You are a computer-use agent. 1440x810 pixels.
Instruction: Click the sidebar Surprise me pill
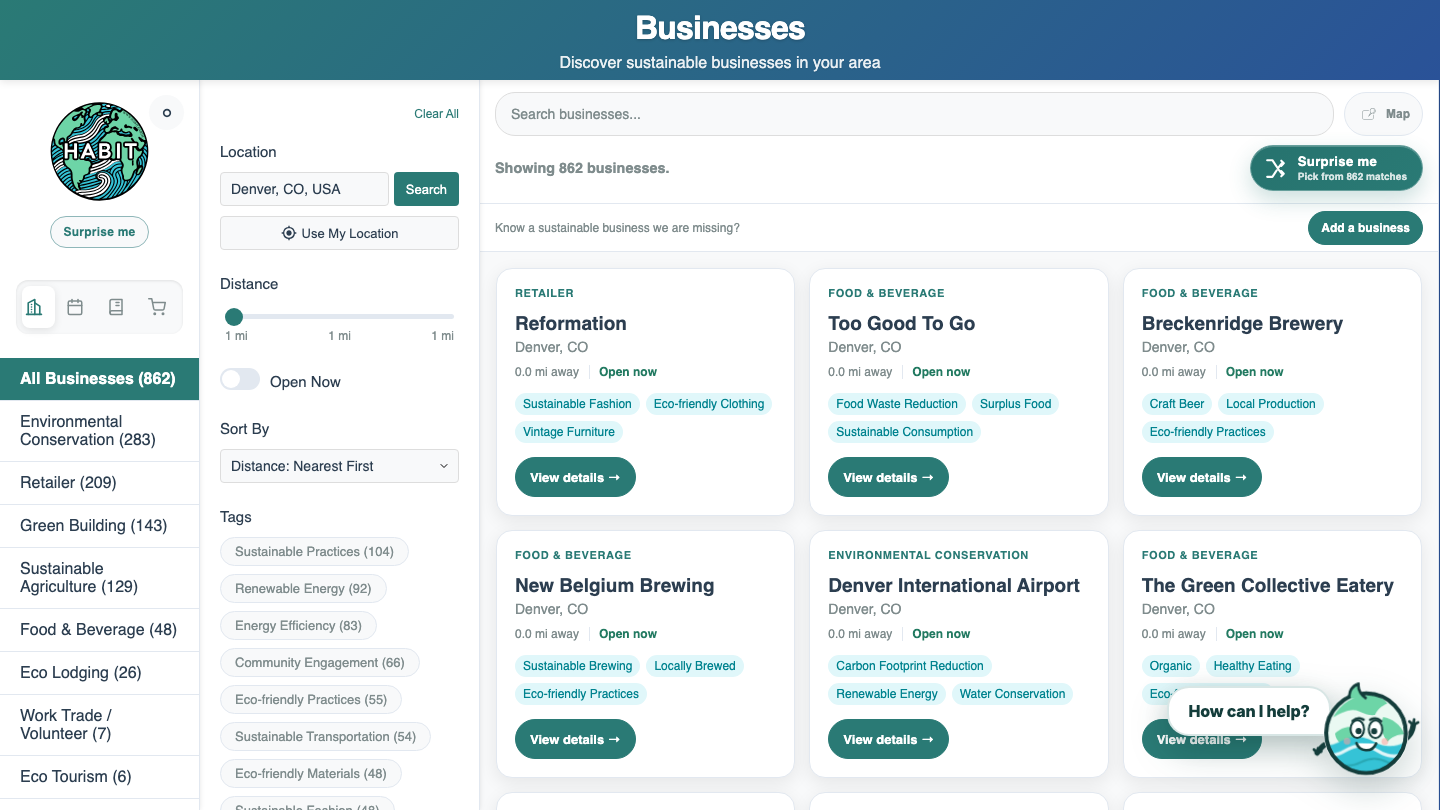pyautogui.click(x=99, y=232)
